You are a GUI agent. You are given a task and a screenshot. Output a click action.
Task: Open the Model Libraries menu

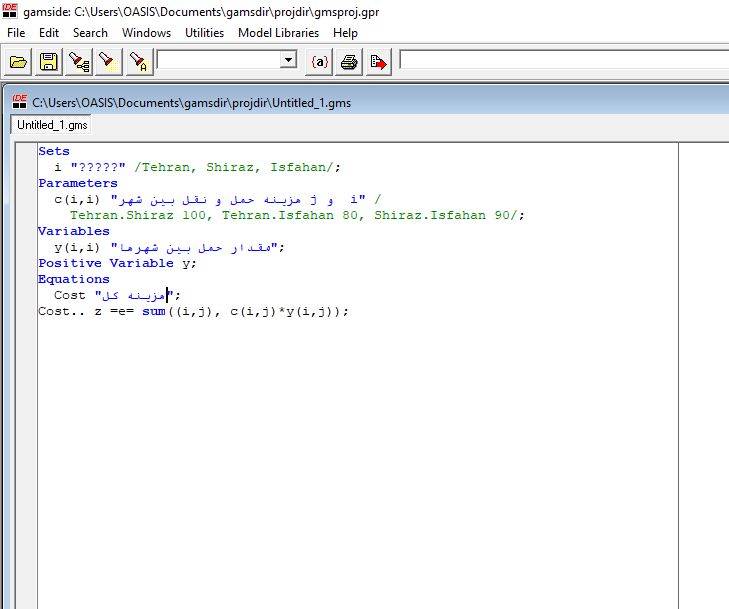coord(278,33)
